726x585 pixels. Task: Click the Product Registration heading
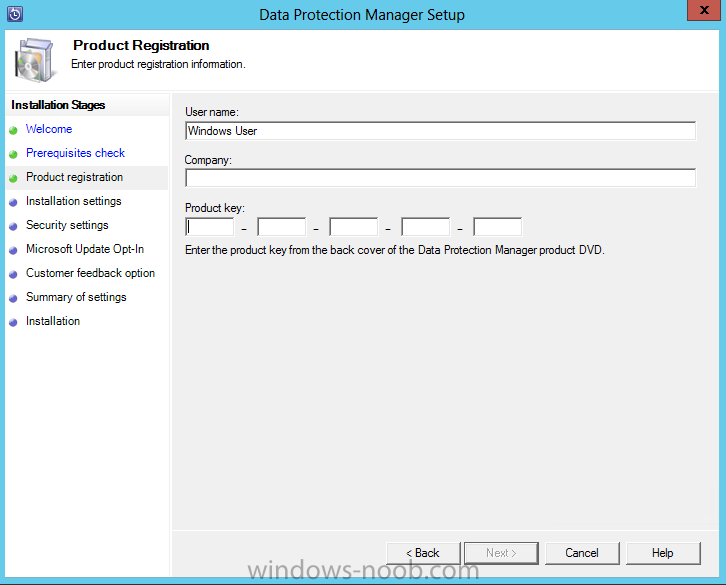pyautogui.click(x=141, y=45)
